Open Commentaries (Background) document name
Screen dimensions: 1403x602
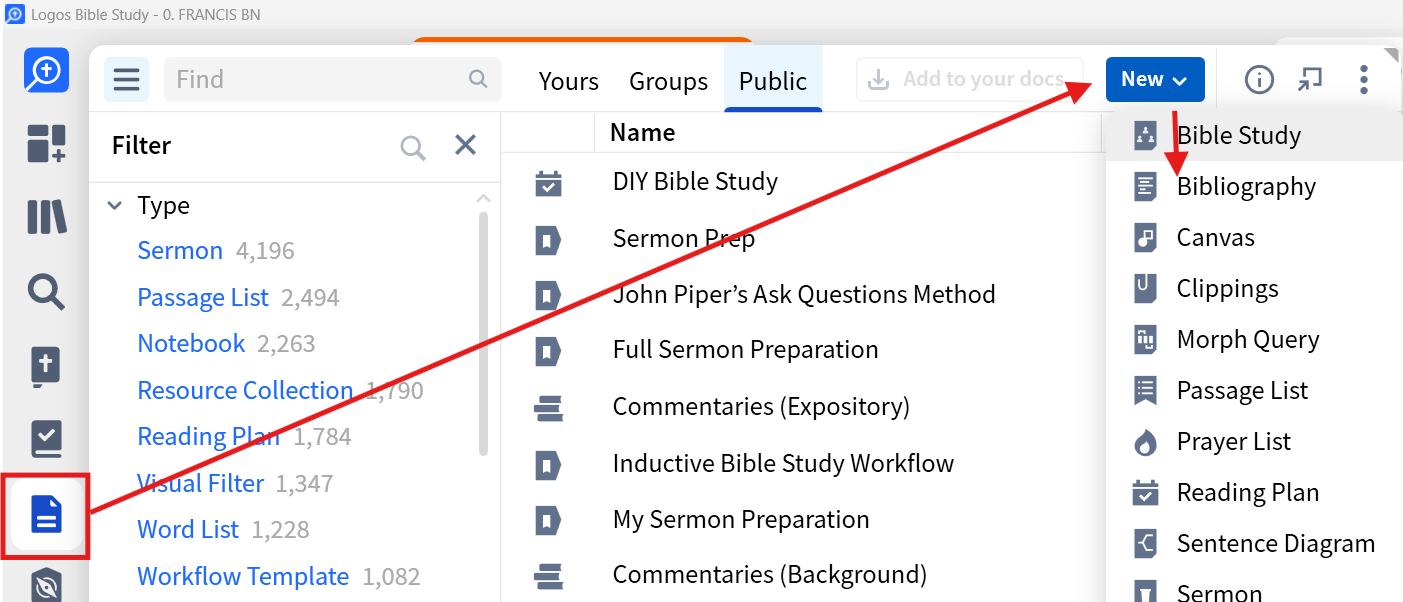(x=770, y=574)
